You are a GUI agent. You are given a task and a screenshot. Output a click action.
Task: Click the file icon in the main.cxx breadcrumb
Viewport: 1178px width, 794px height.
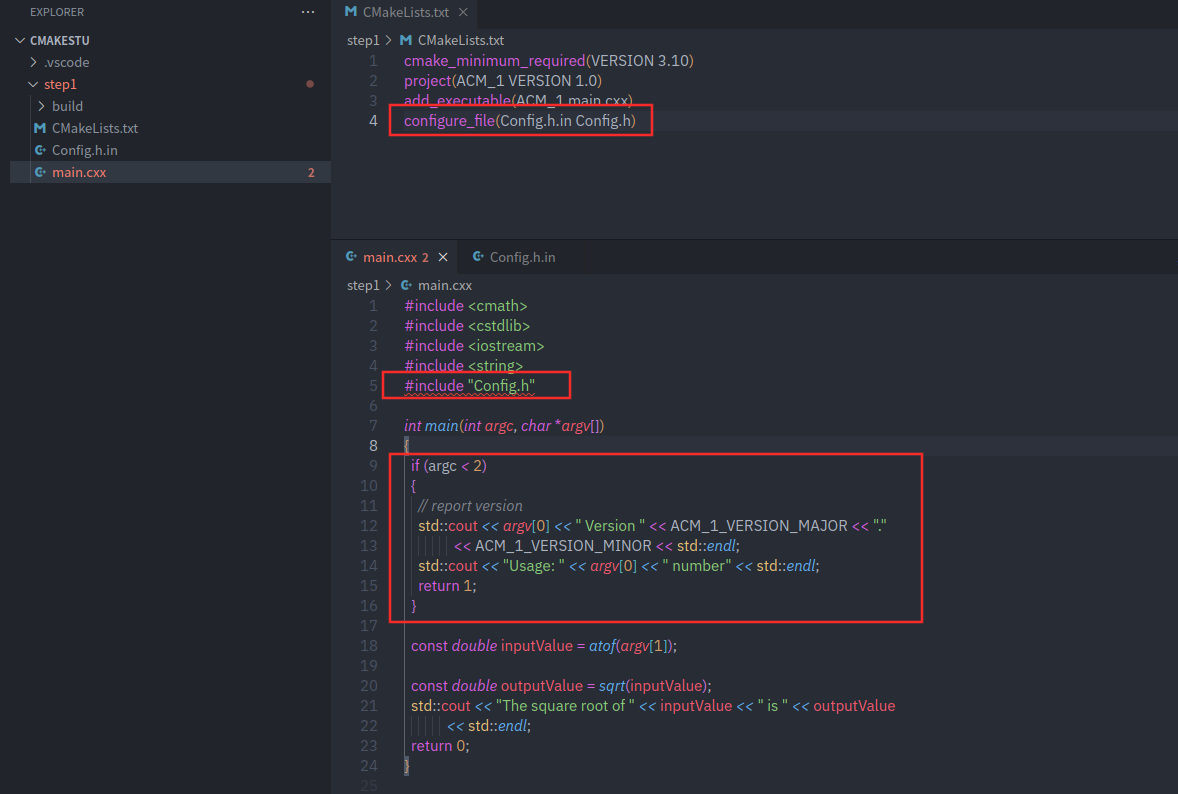point(406,285)
